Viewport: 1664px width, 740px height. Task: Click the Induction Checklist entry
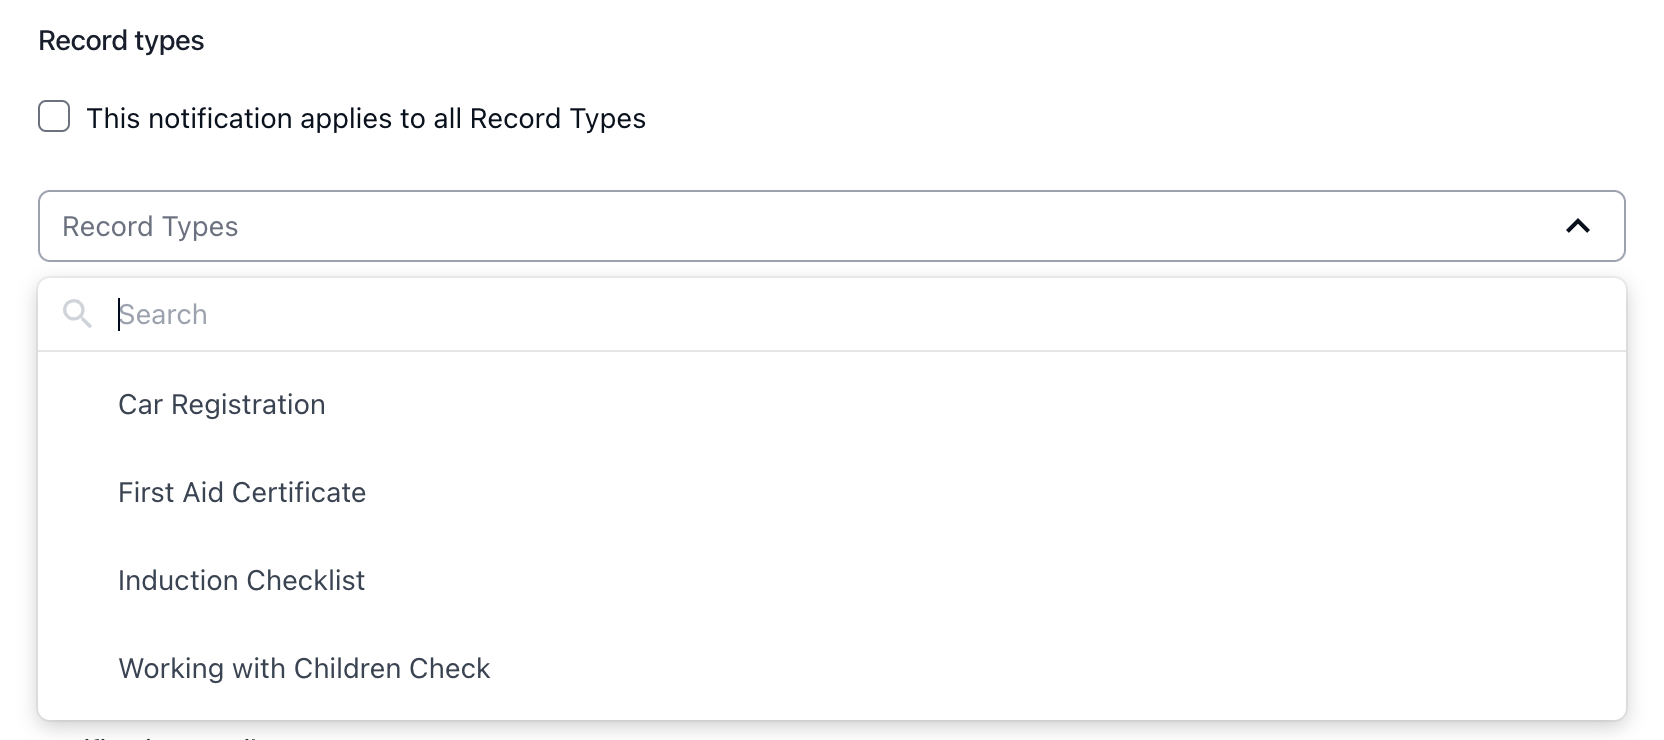click(x=832, y=580)
